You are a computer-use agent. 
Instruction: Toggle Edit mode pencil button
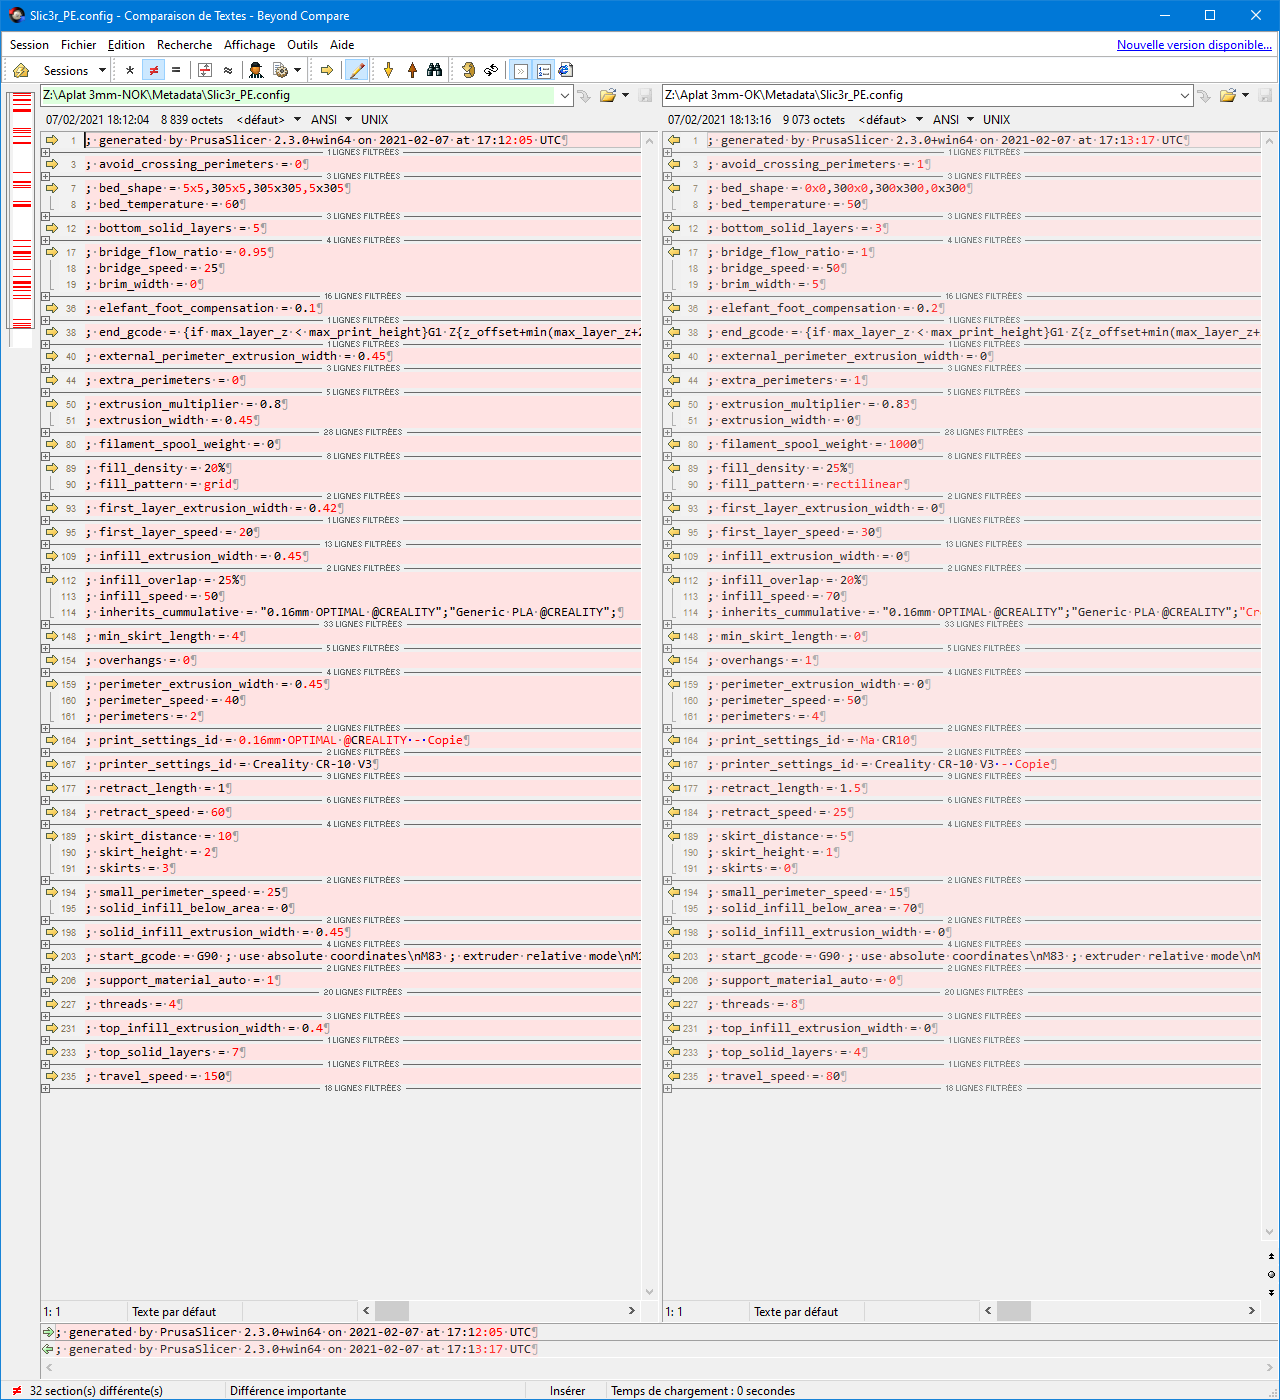pyautogui.click(x=356, y=70)
